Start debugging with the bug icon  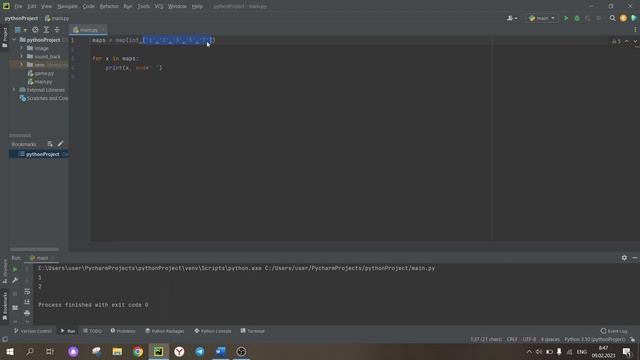tap(577, 18)
